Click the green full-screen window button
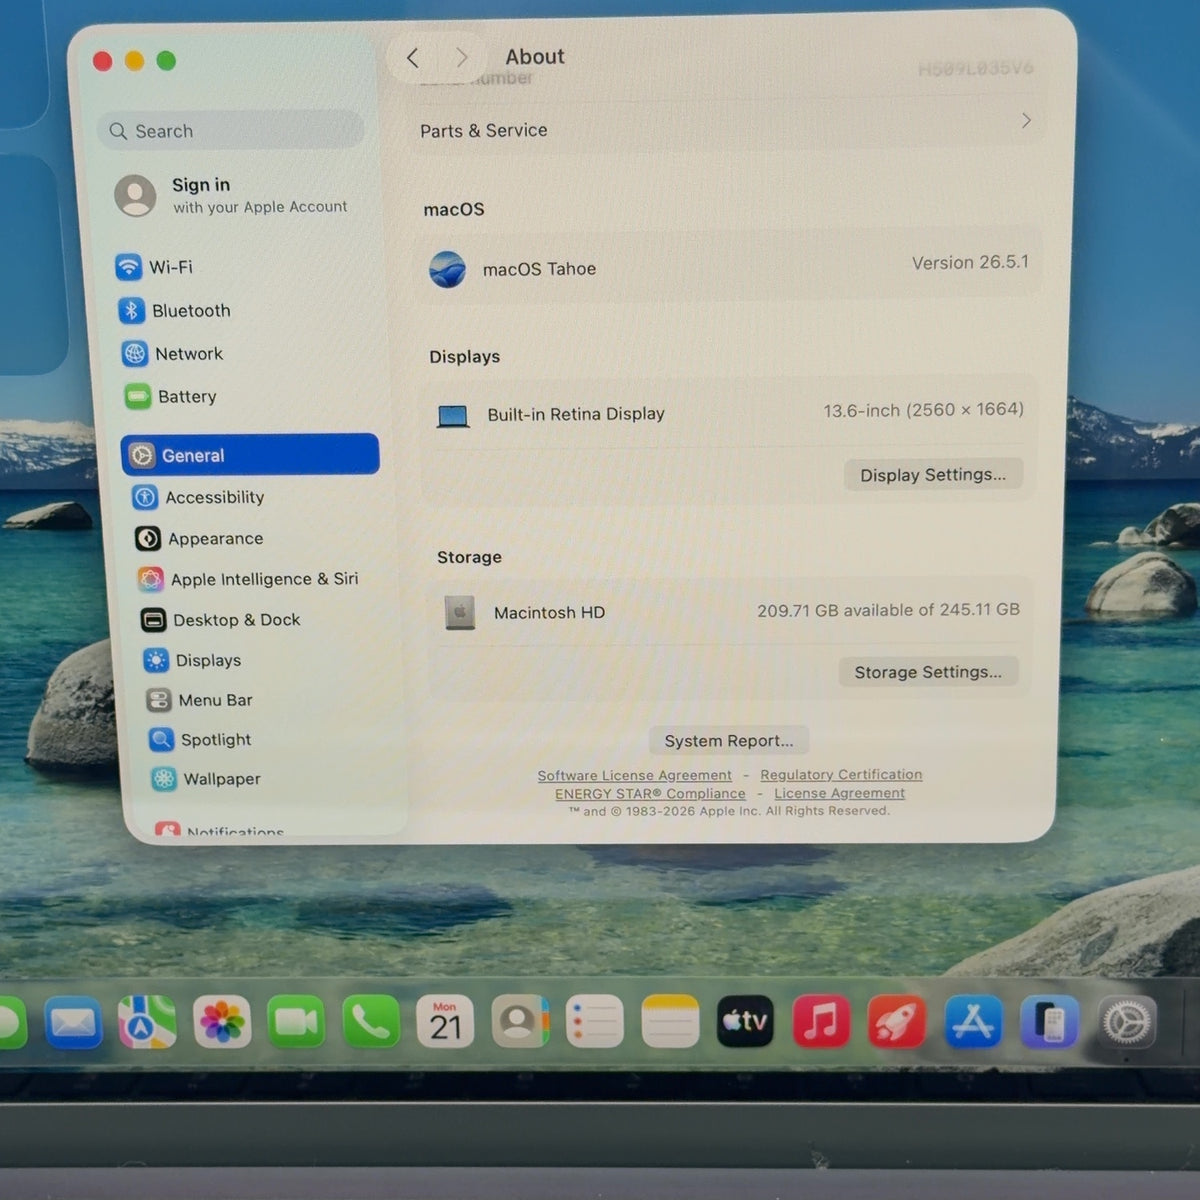The height and width of the screenshot is (1200, 1200). [166, 61]
